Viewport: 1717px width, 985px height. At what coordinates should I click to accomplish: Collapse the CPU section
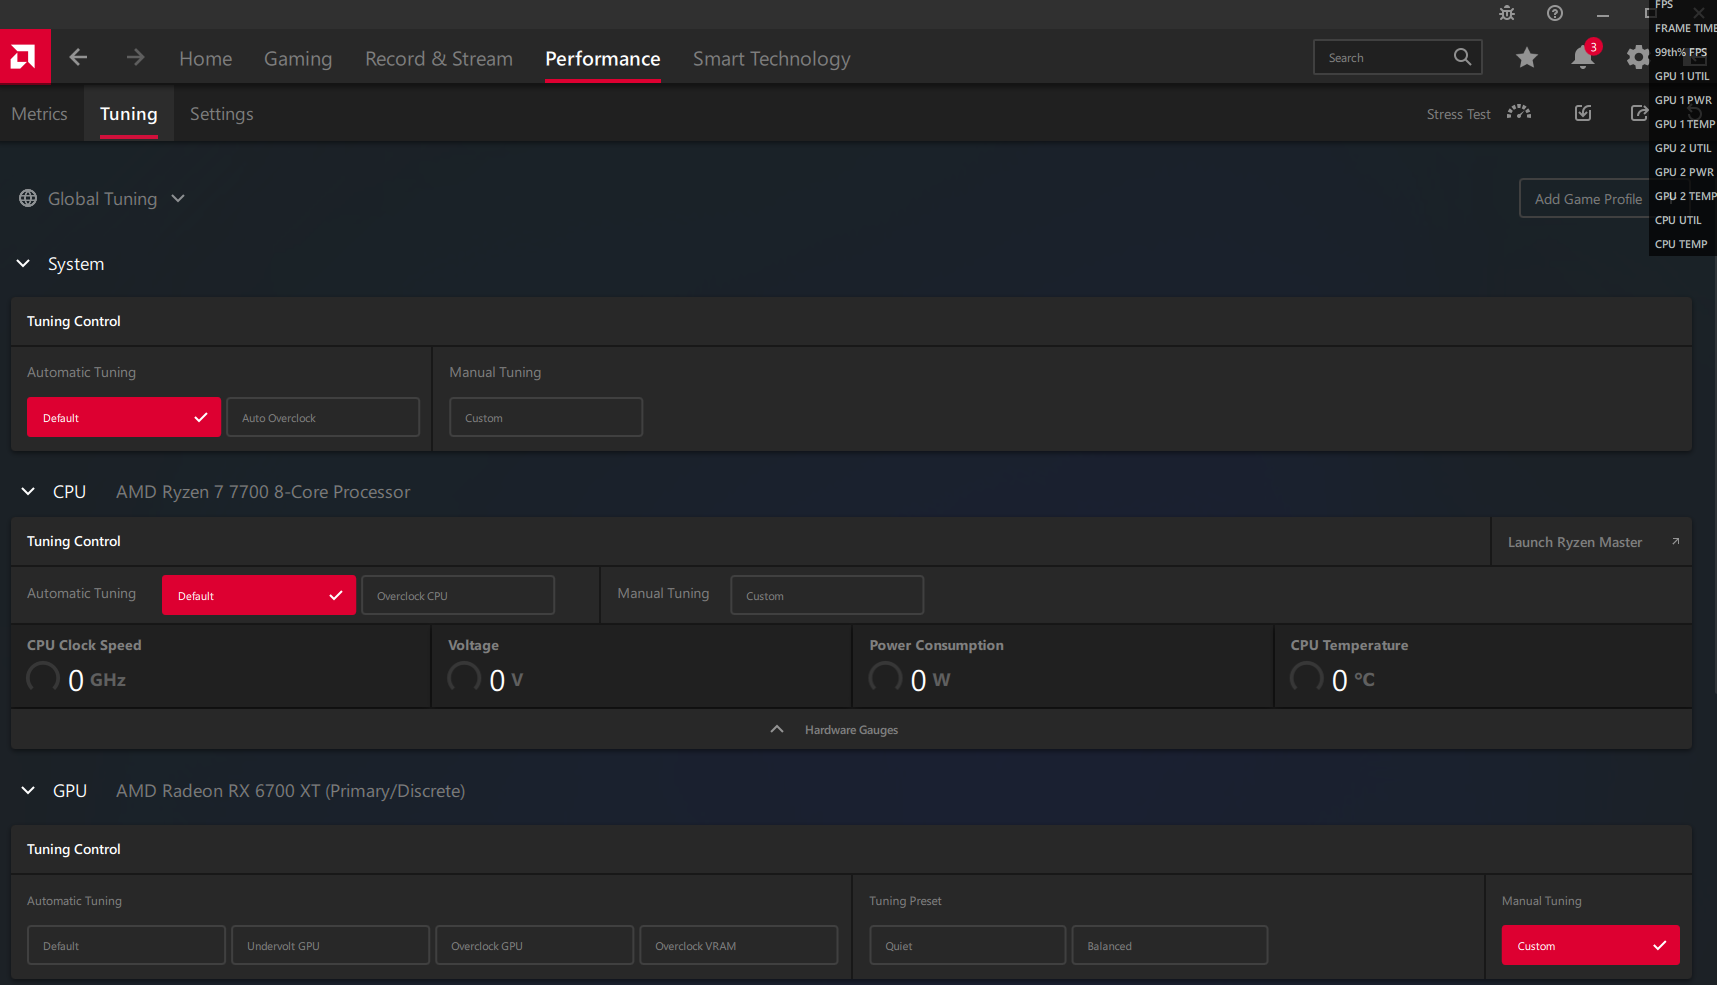click(27, 491)
